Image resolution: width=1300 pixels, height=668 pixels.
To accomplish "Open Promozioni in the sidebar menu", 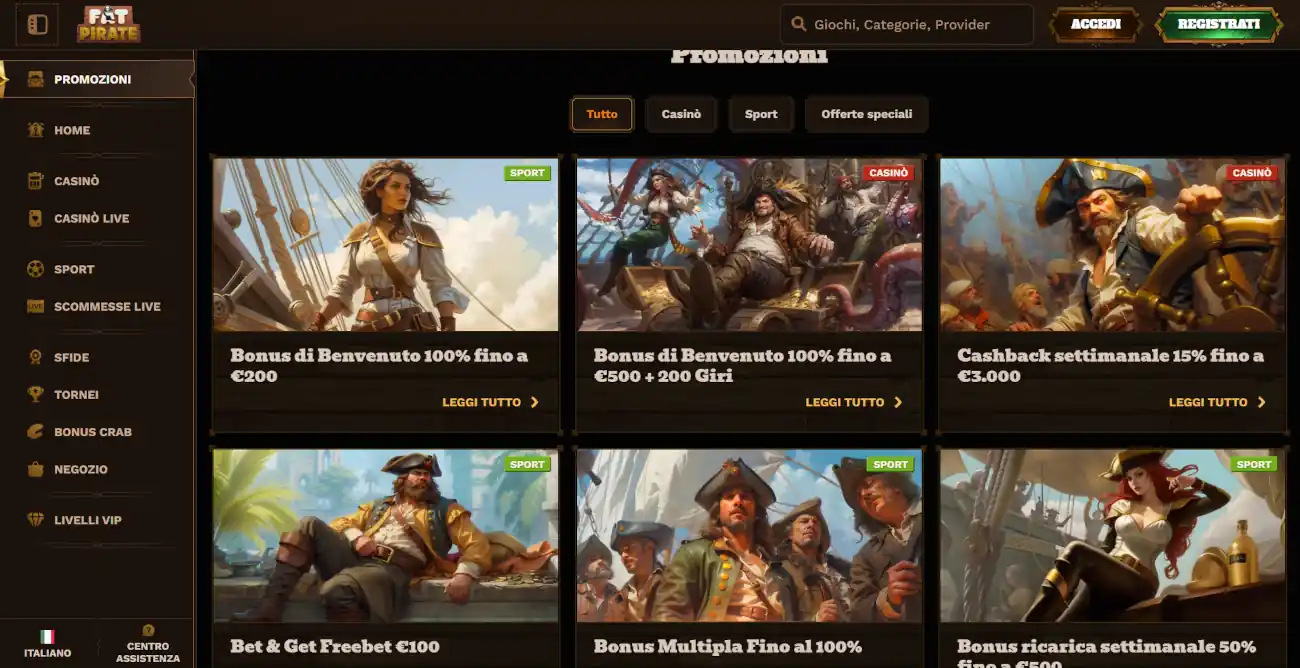I will (x=97, y=79).
